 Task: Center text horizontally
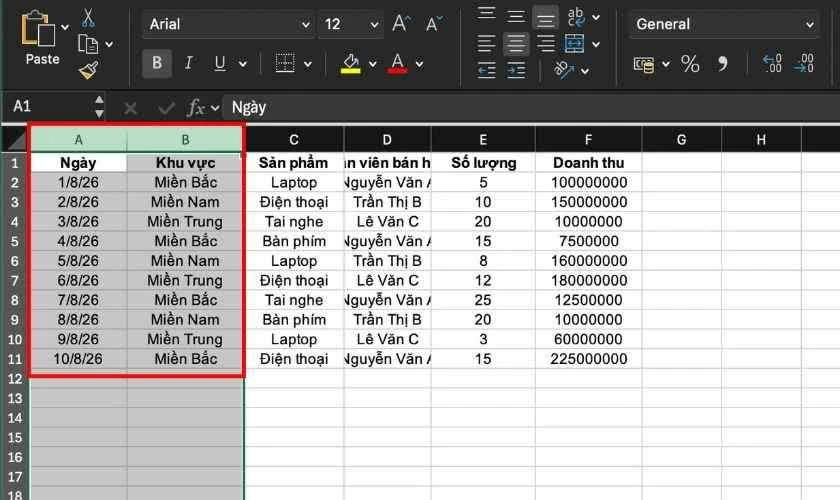click(516, 43)
